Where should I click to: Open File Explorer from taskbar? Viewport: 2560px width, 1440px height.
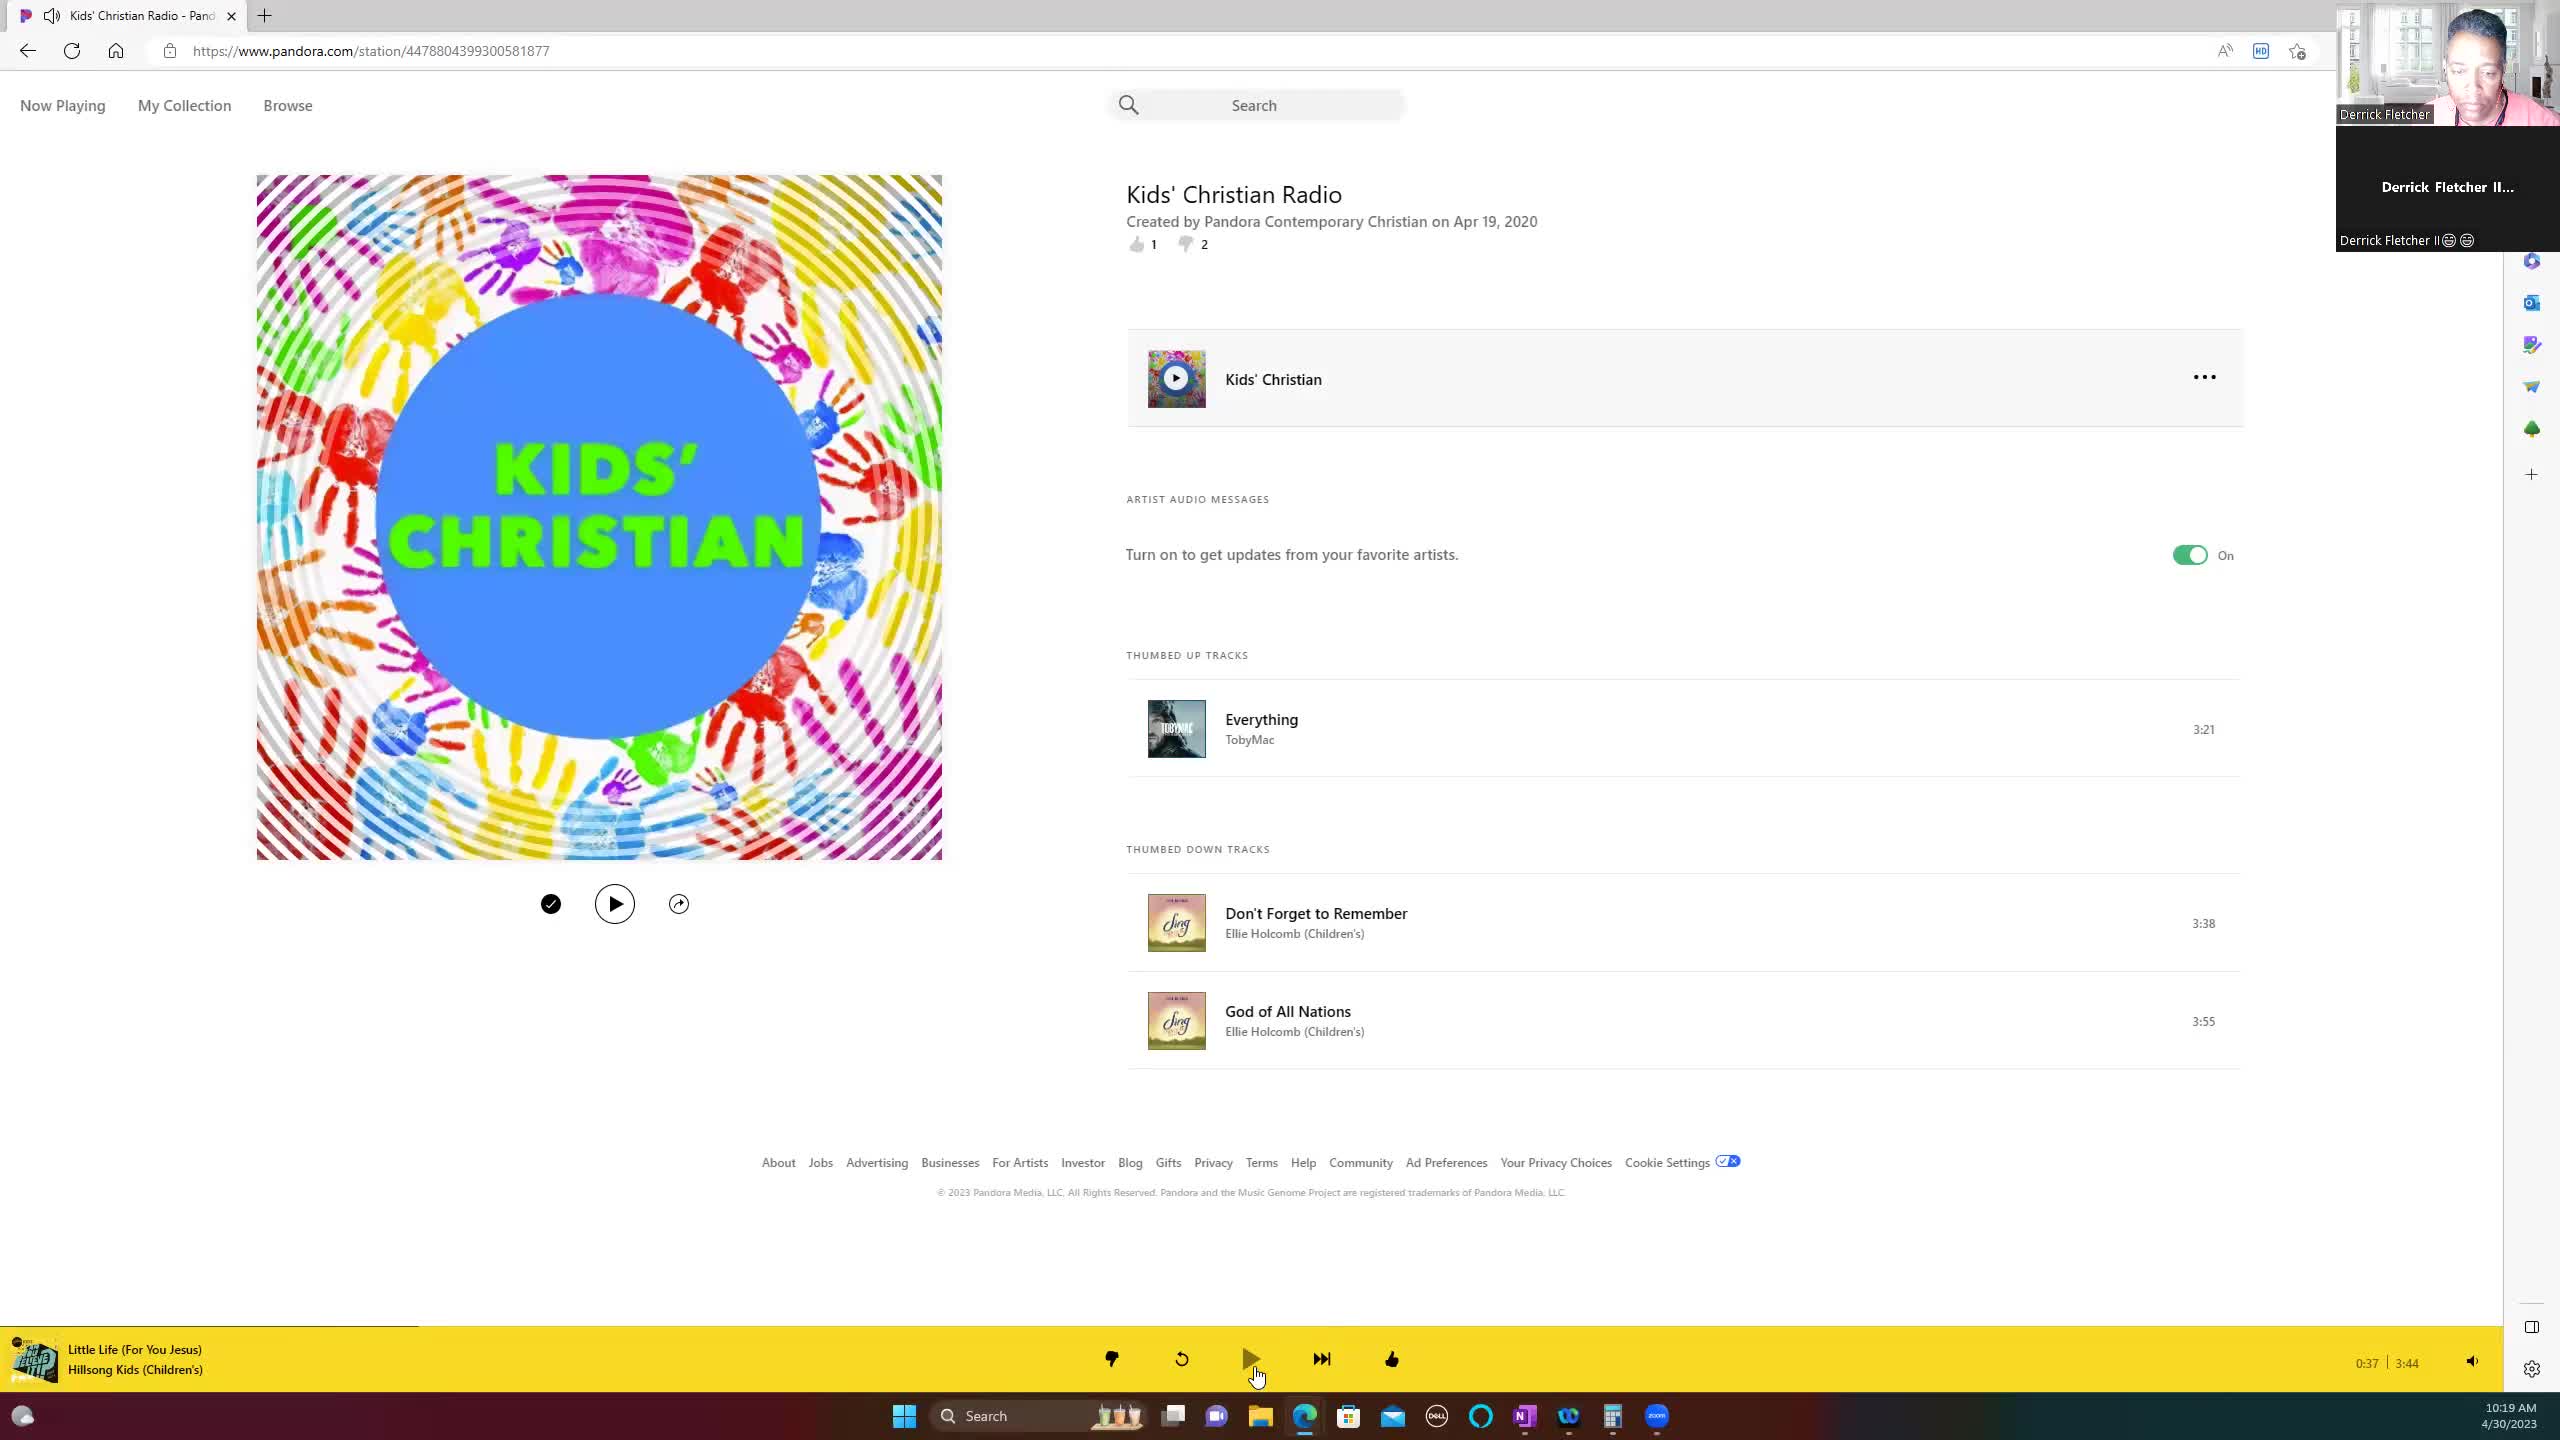coord(1260,1416)
